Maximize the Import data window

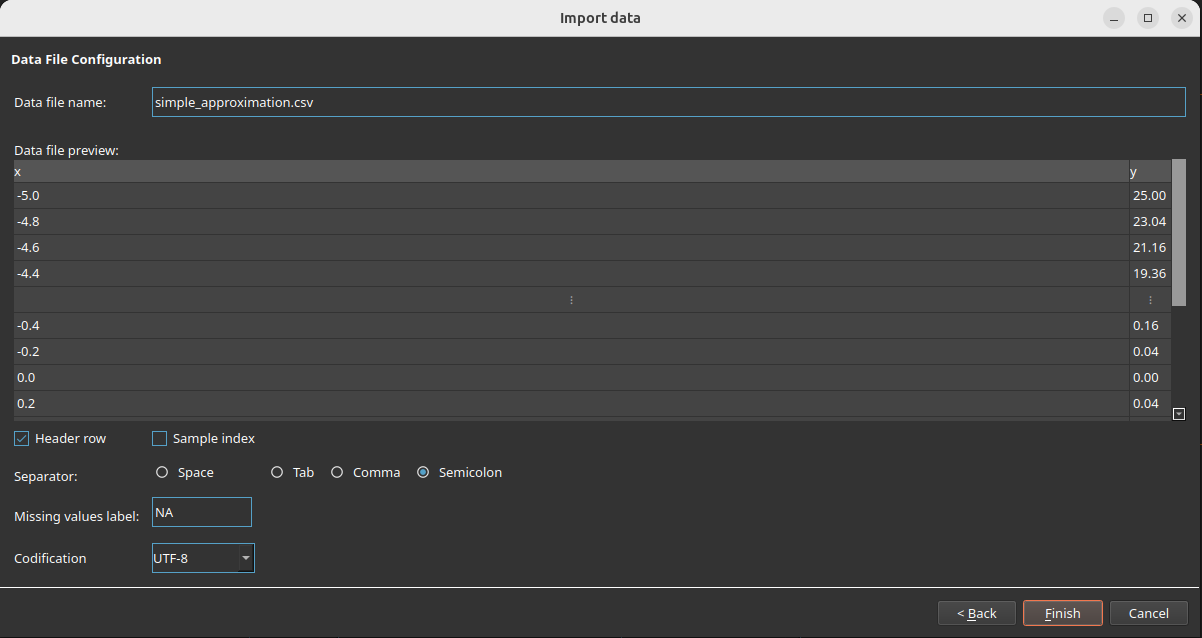pos(1148,18)
